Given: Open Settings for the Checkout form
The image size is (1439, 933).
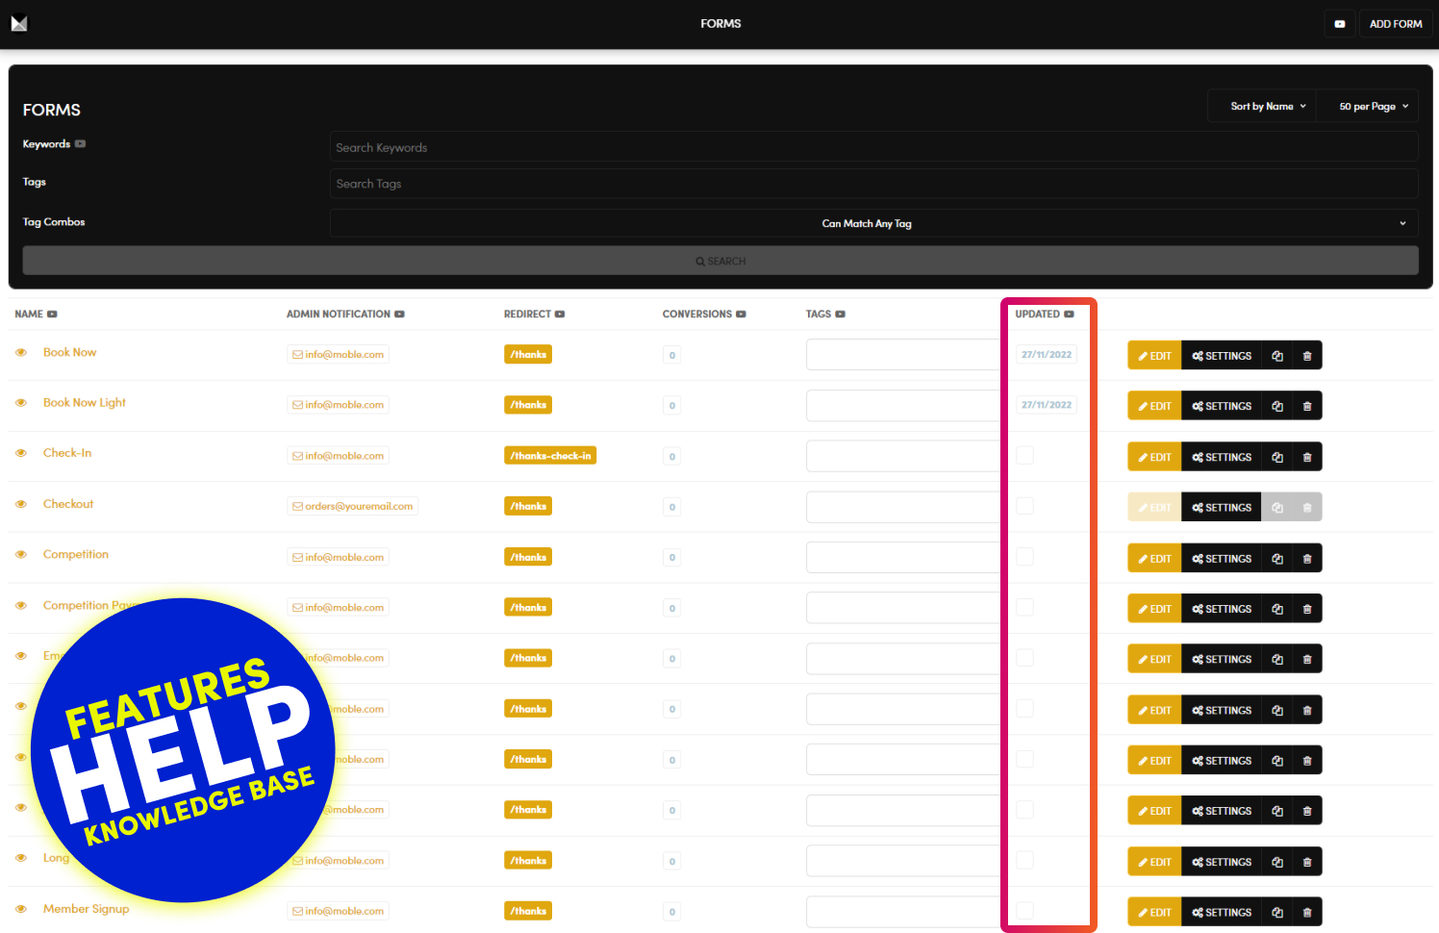Looking at the screenshot, I should [x=1221, y=508].
